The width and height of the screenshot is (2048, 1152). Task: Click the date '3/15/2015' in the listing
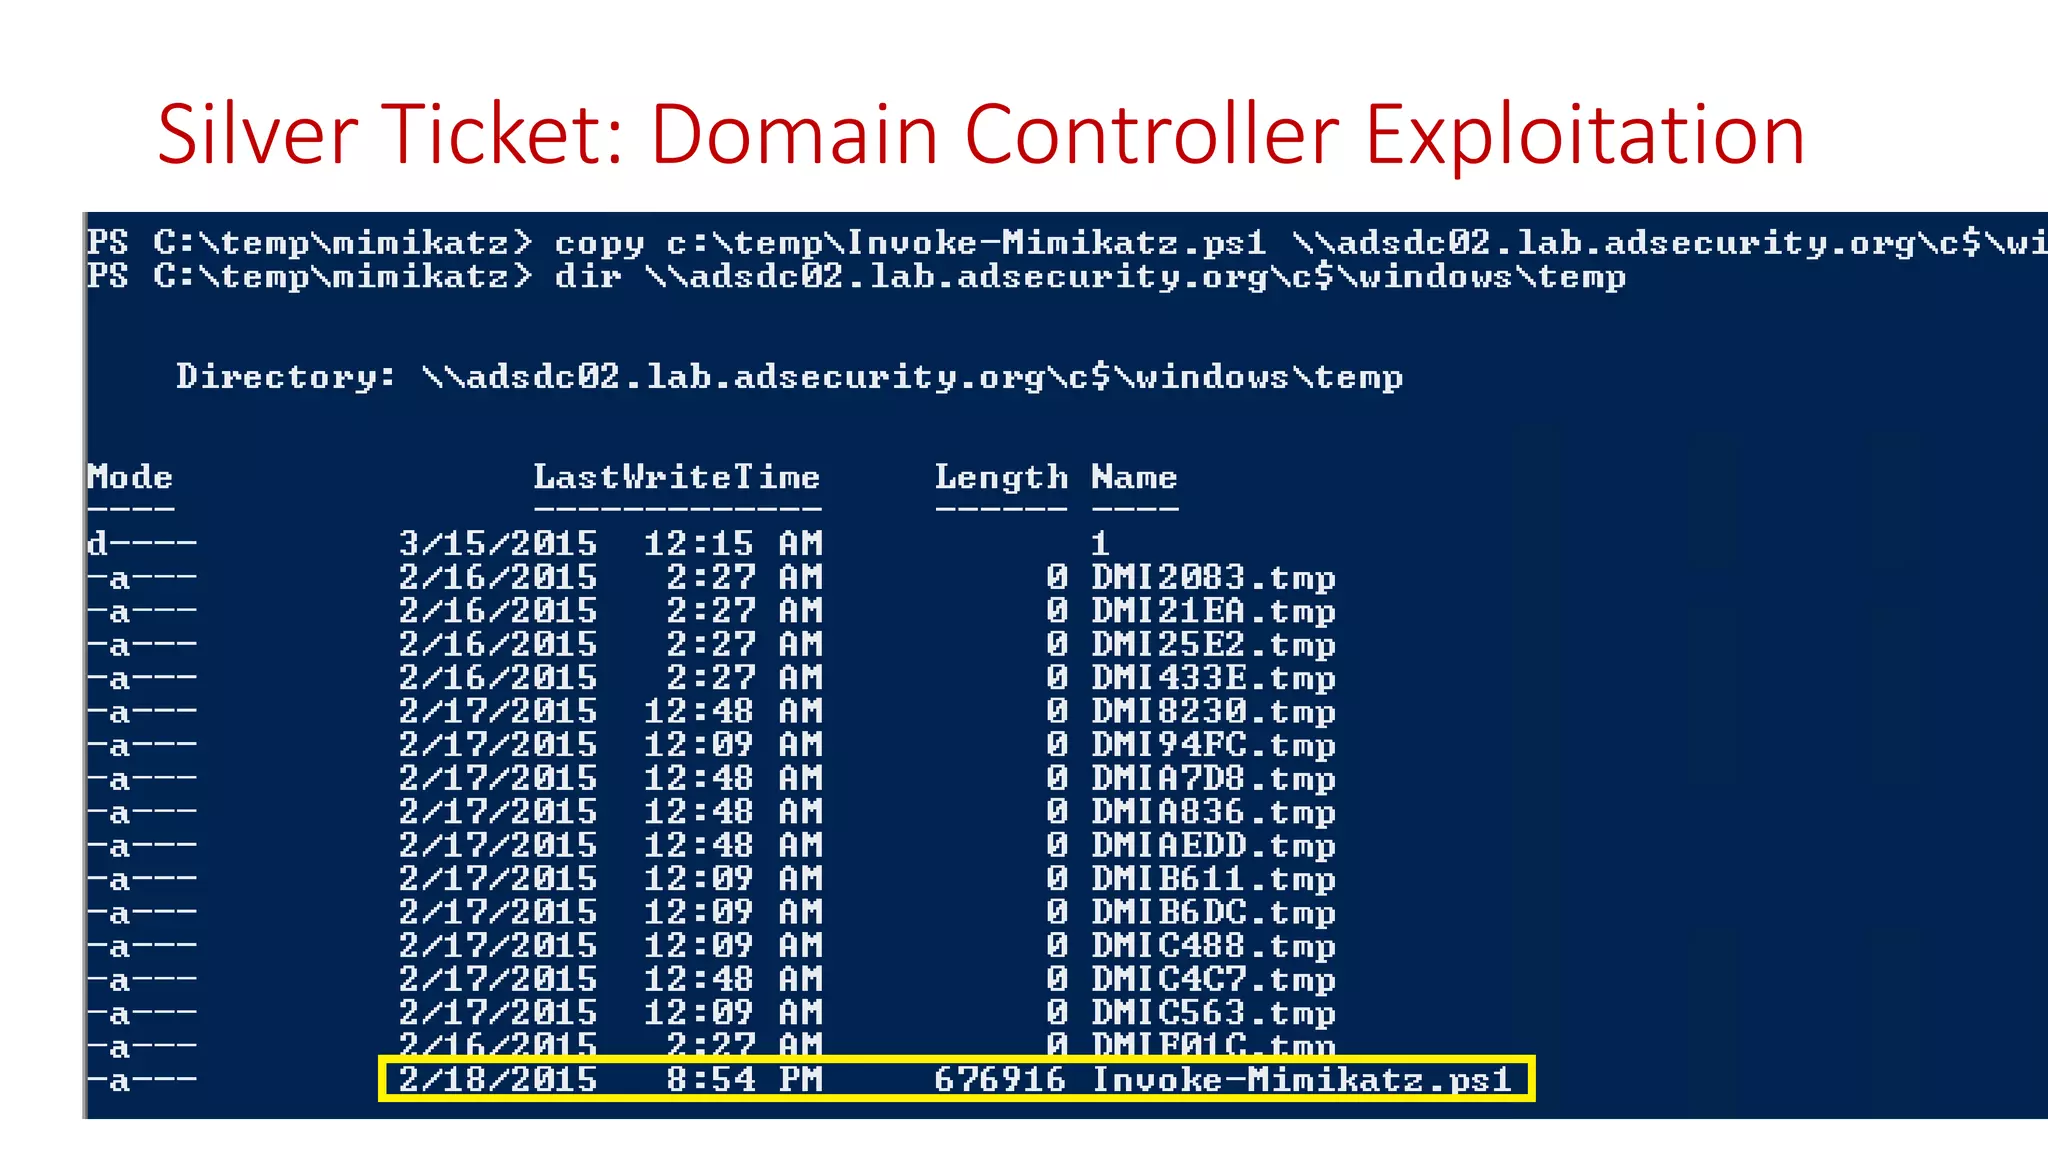(498, 544)
